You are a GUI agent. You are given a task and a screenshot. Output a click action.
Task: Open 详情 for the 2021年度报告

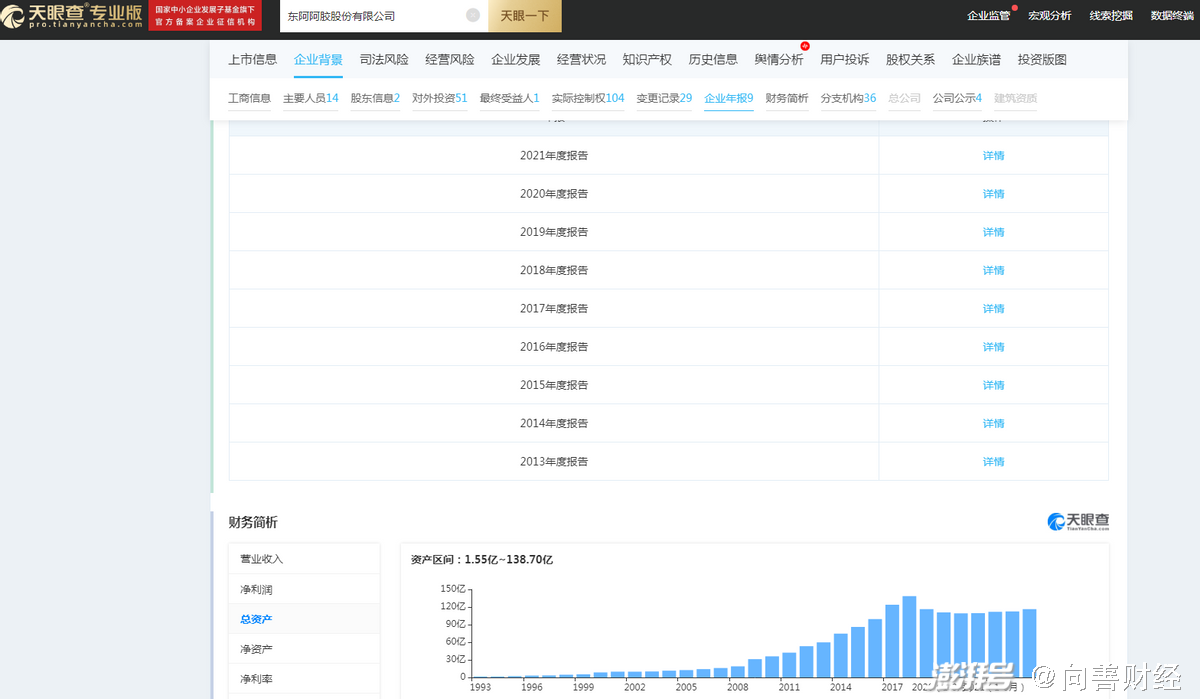point(993,155)
